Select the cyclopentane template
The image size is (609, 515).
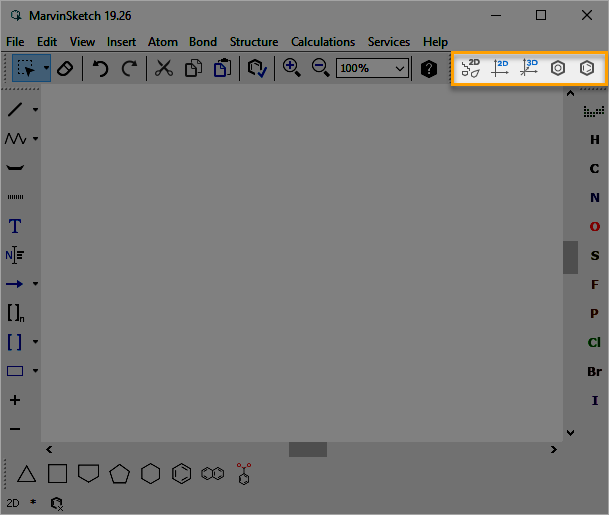click(x=120, y=473)
